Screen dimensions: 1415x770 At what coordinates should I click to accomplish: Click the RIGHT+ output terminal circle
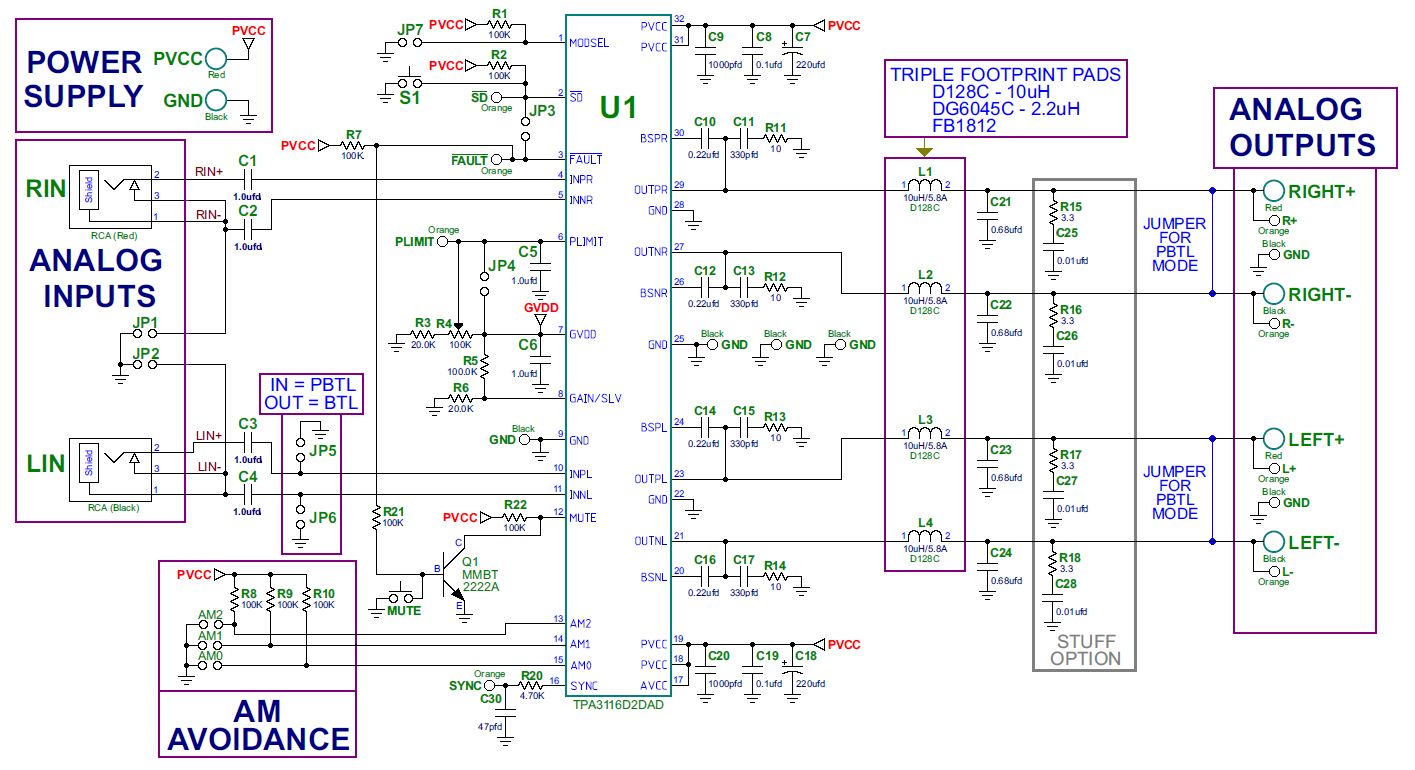click(x=1274, y=188)
